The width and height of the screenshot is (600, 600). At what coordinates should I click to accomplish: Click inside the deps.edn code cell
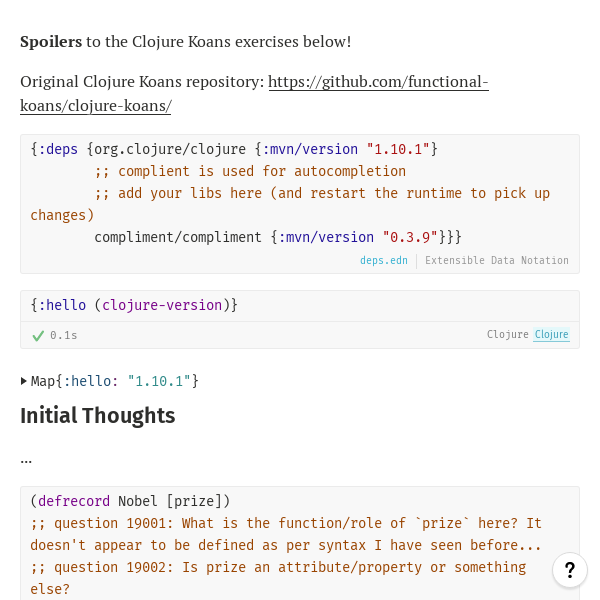[300, 192]
